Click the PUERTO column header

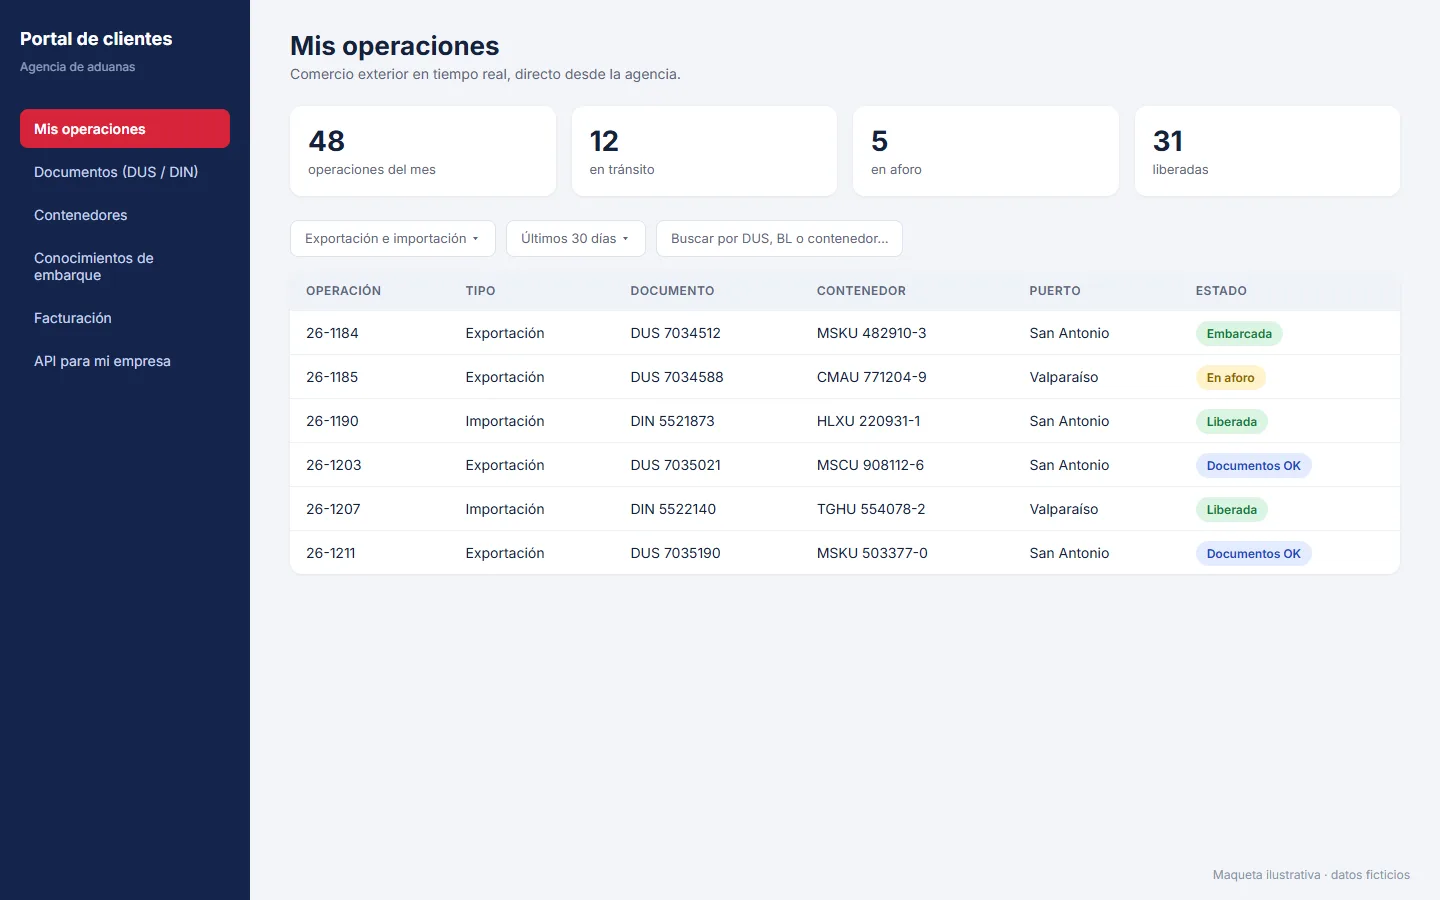[1055, 291]
